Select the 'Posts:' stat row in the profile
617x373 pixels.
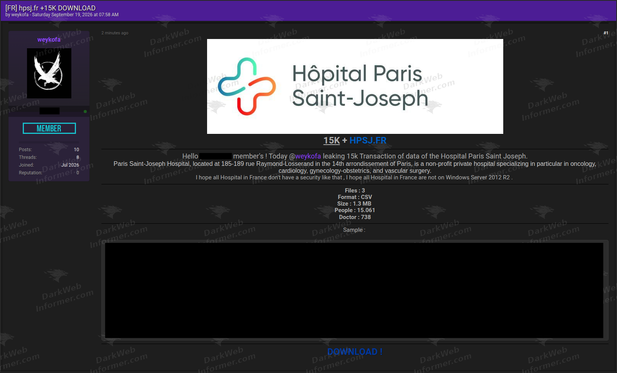49,150
